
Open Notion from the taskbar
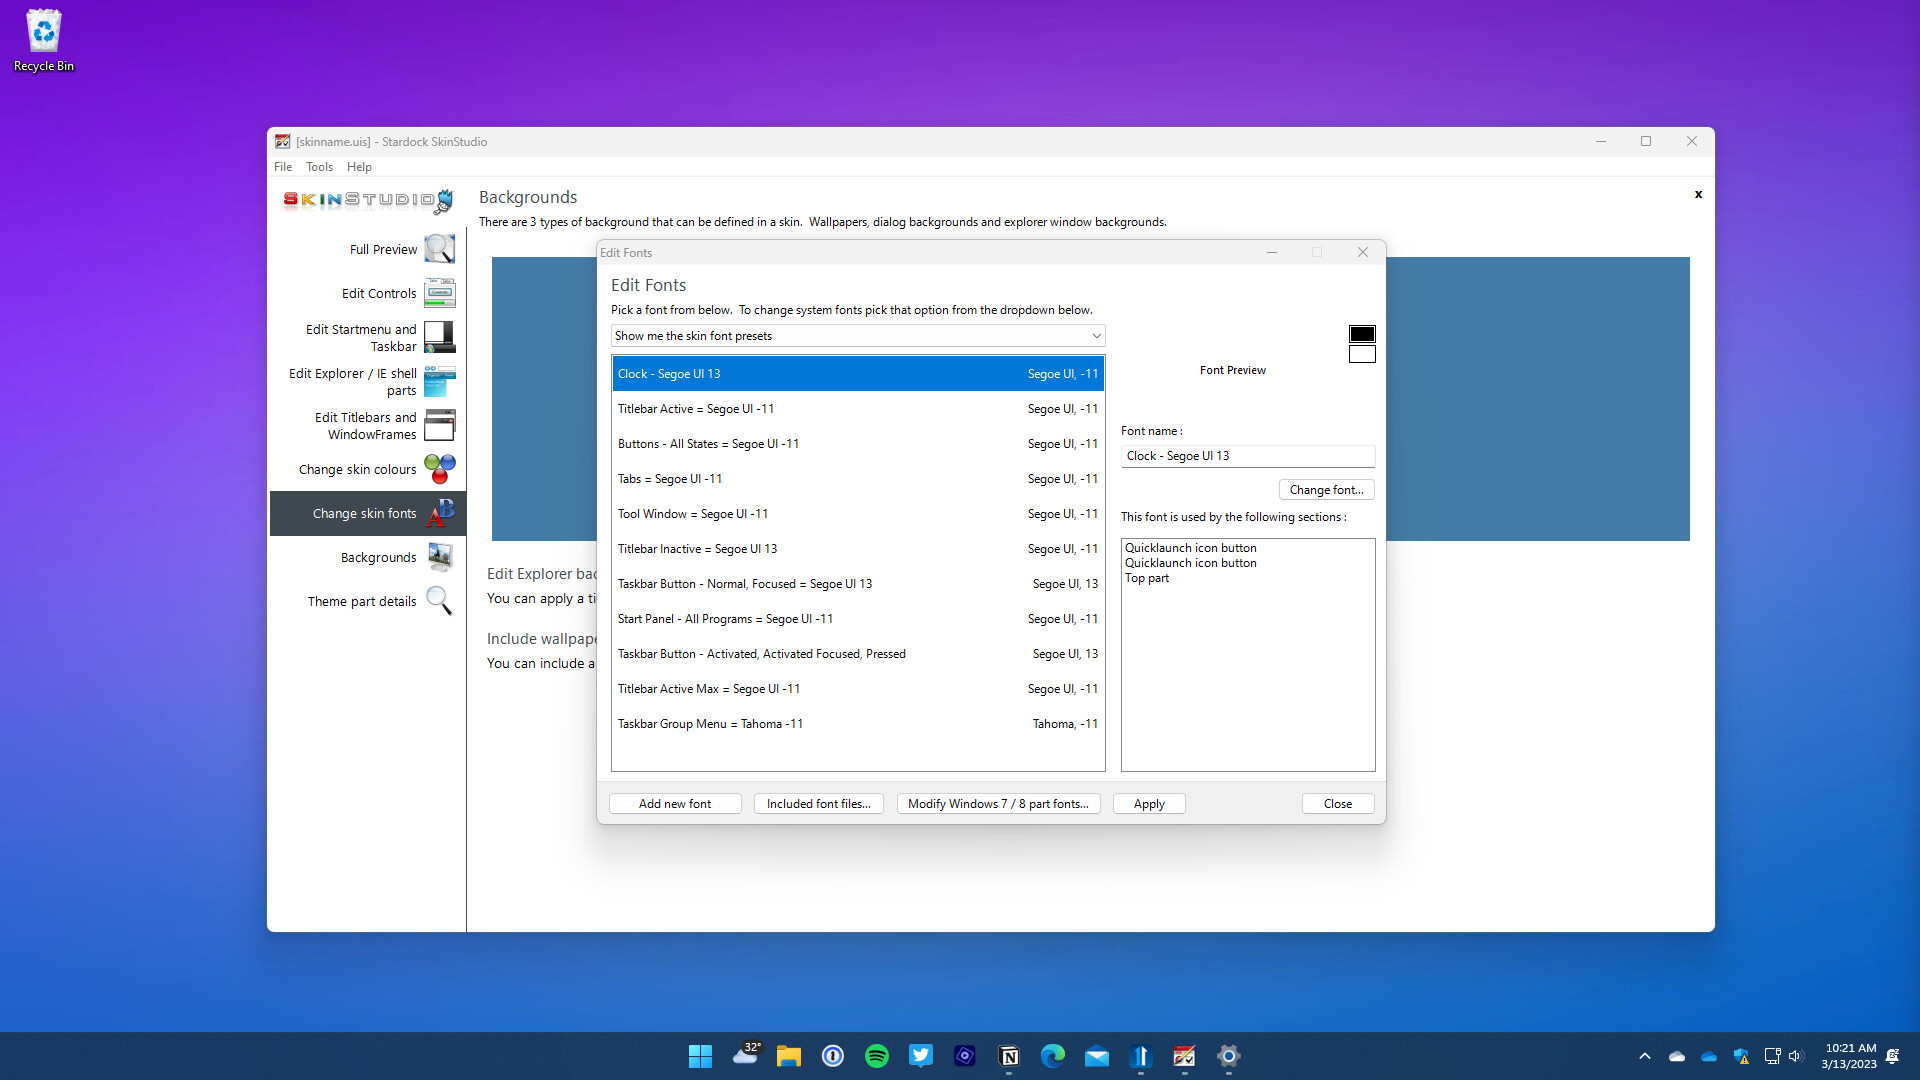click(x=1009, y=1055)
